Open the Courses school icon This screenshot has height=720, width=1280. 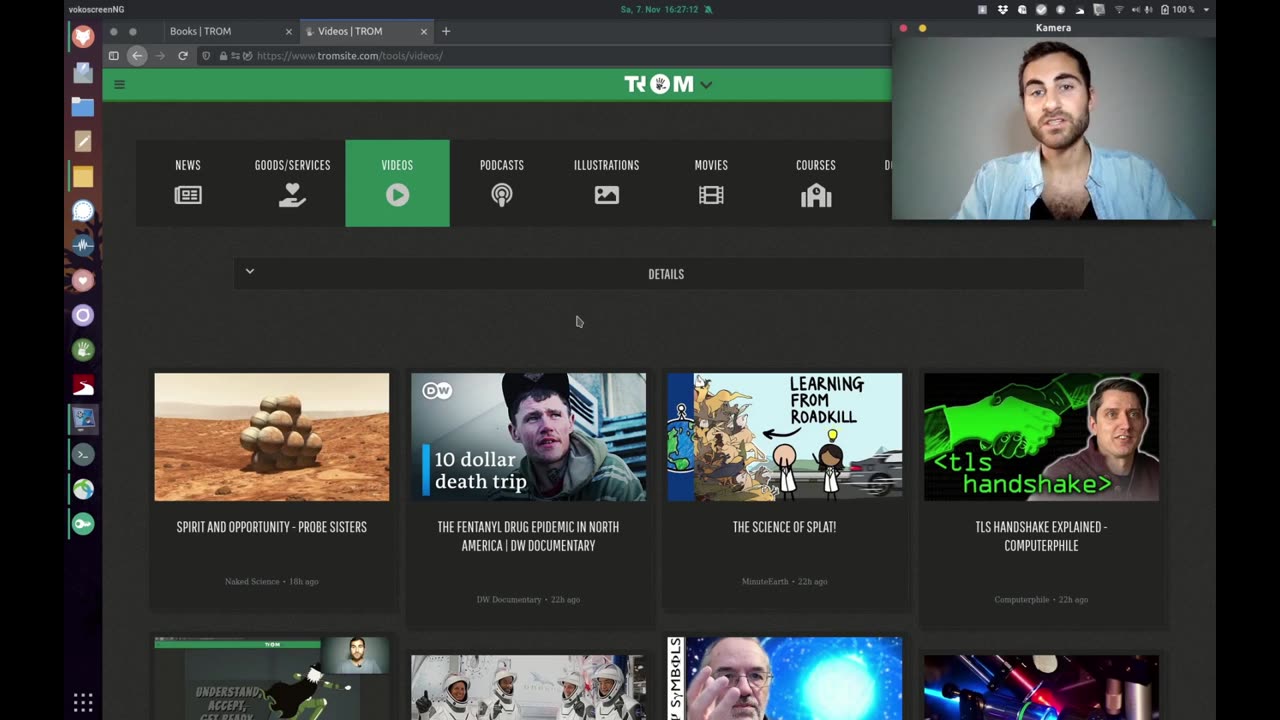pyautogui.click(x=816, y=195)
